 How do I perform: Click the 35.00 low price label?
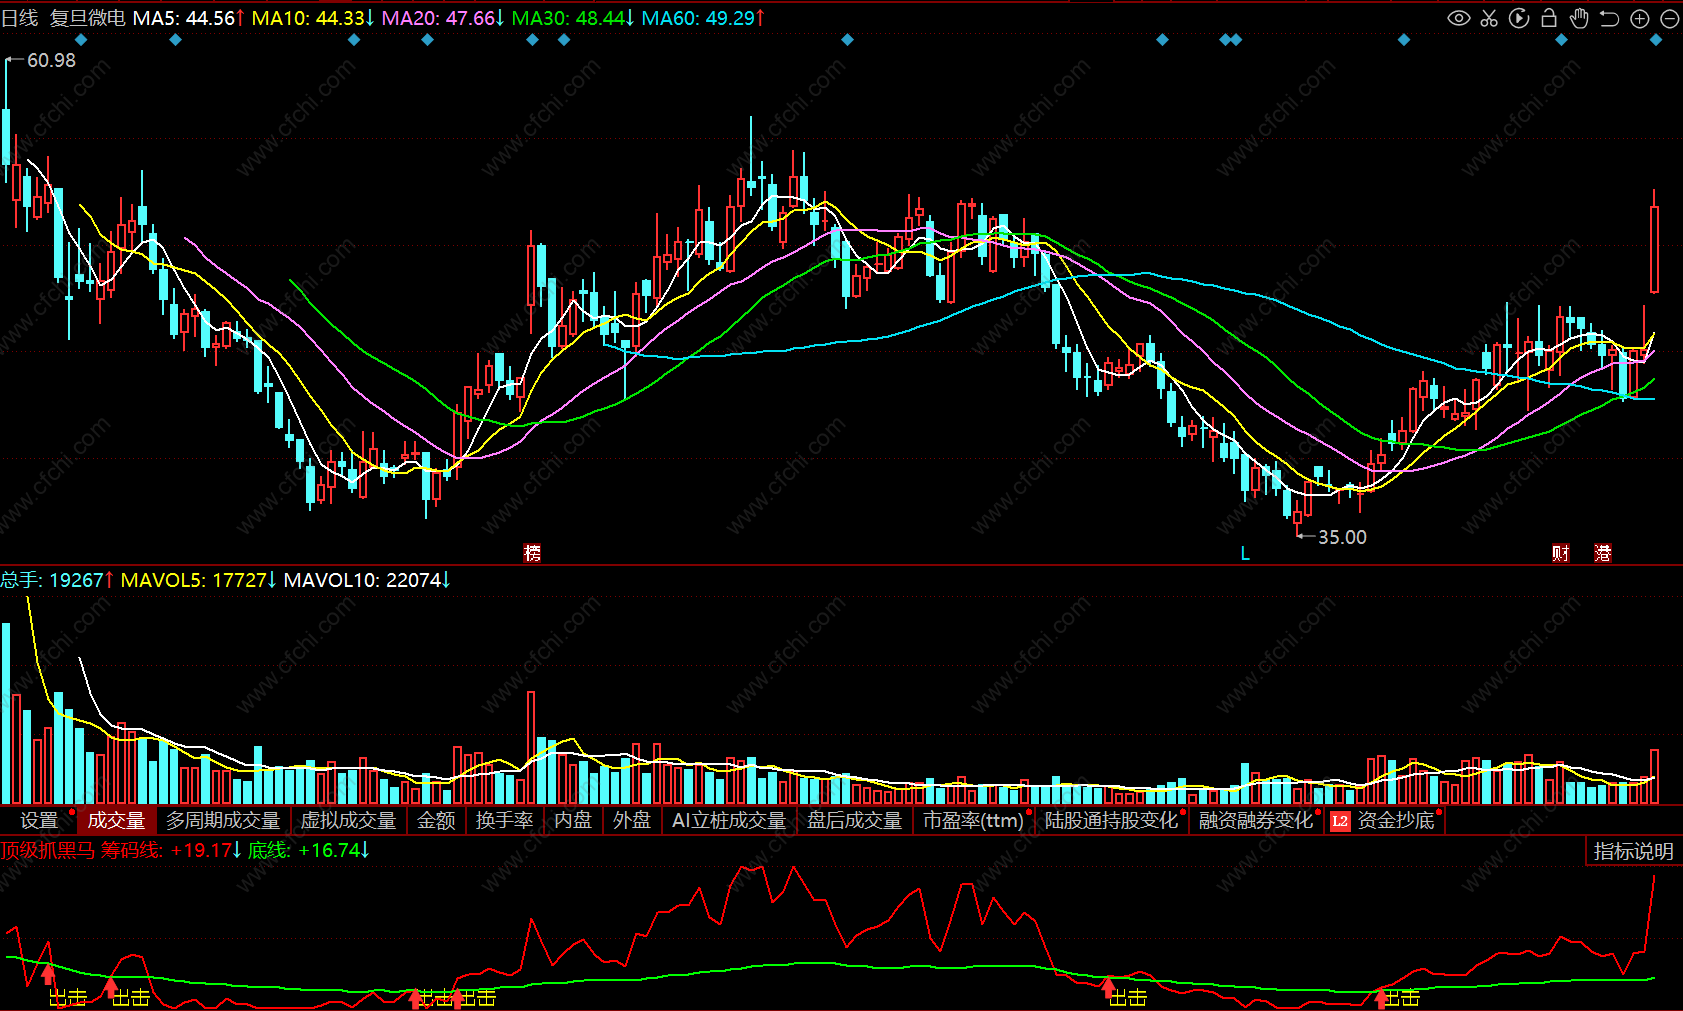(1342, 537)
